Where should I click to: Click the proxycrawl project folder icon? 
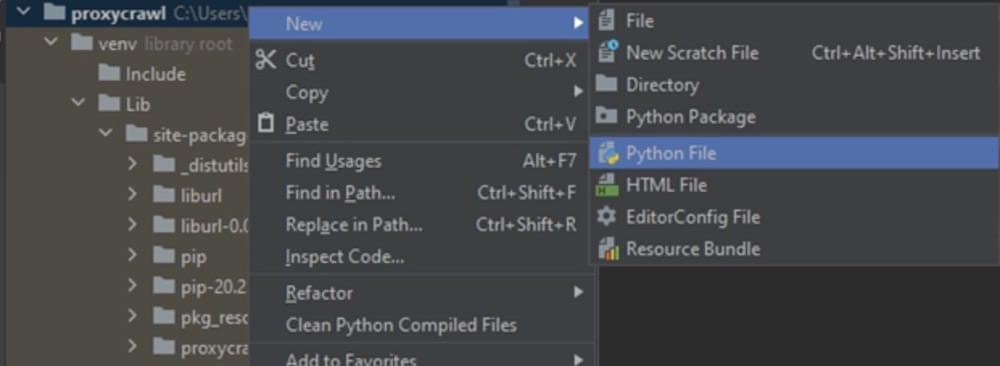click(x=55, y=12)
